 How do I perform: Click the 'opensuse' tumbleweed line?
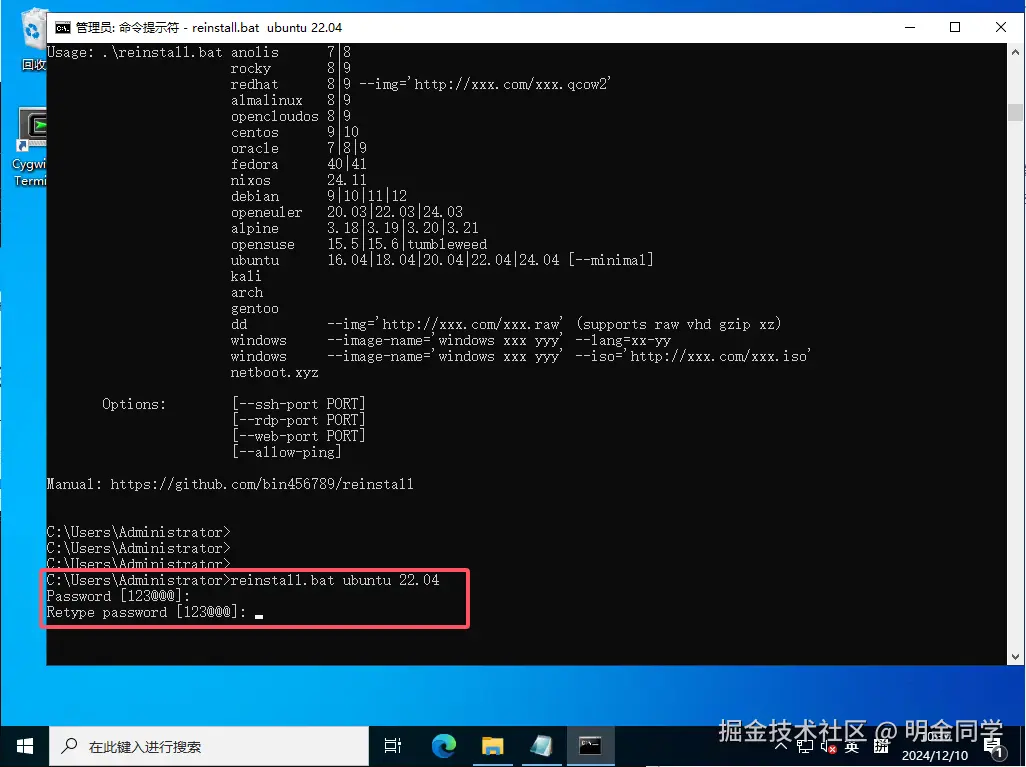point(359,244)
